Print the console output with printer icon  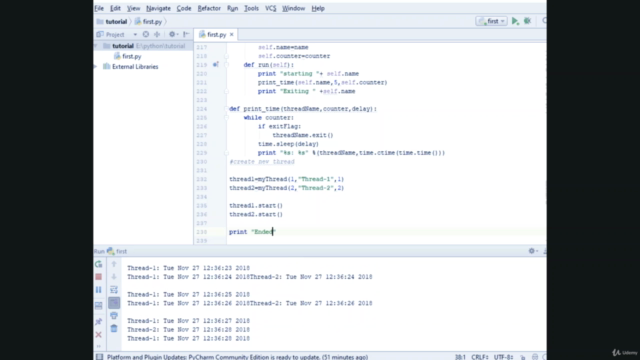[114, 316]
